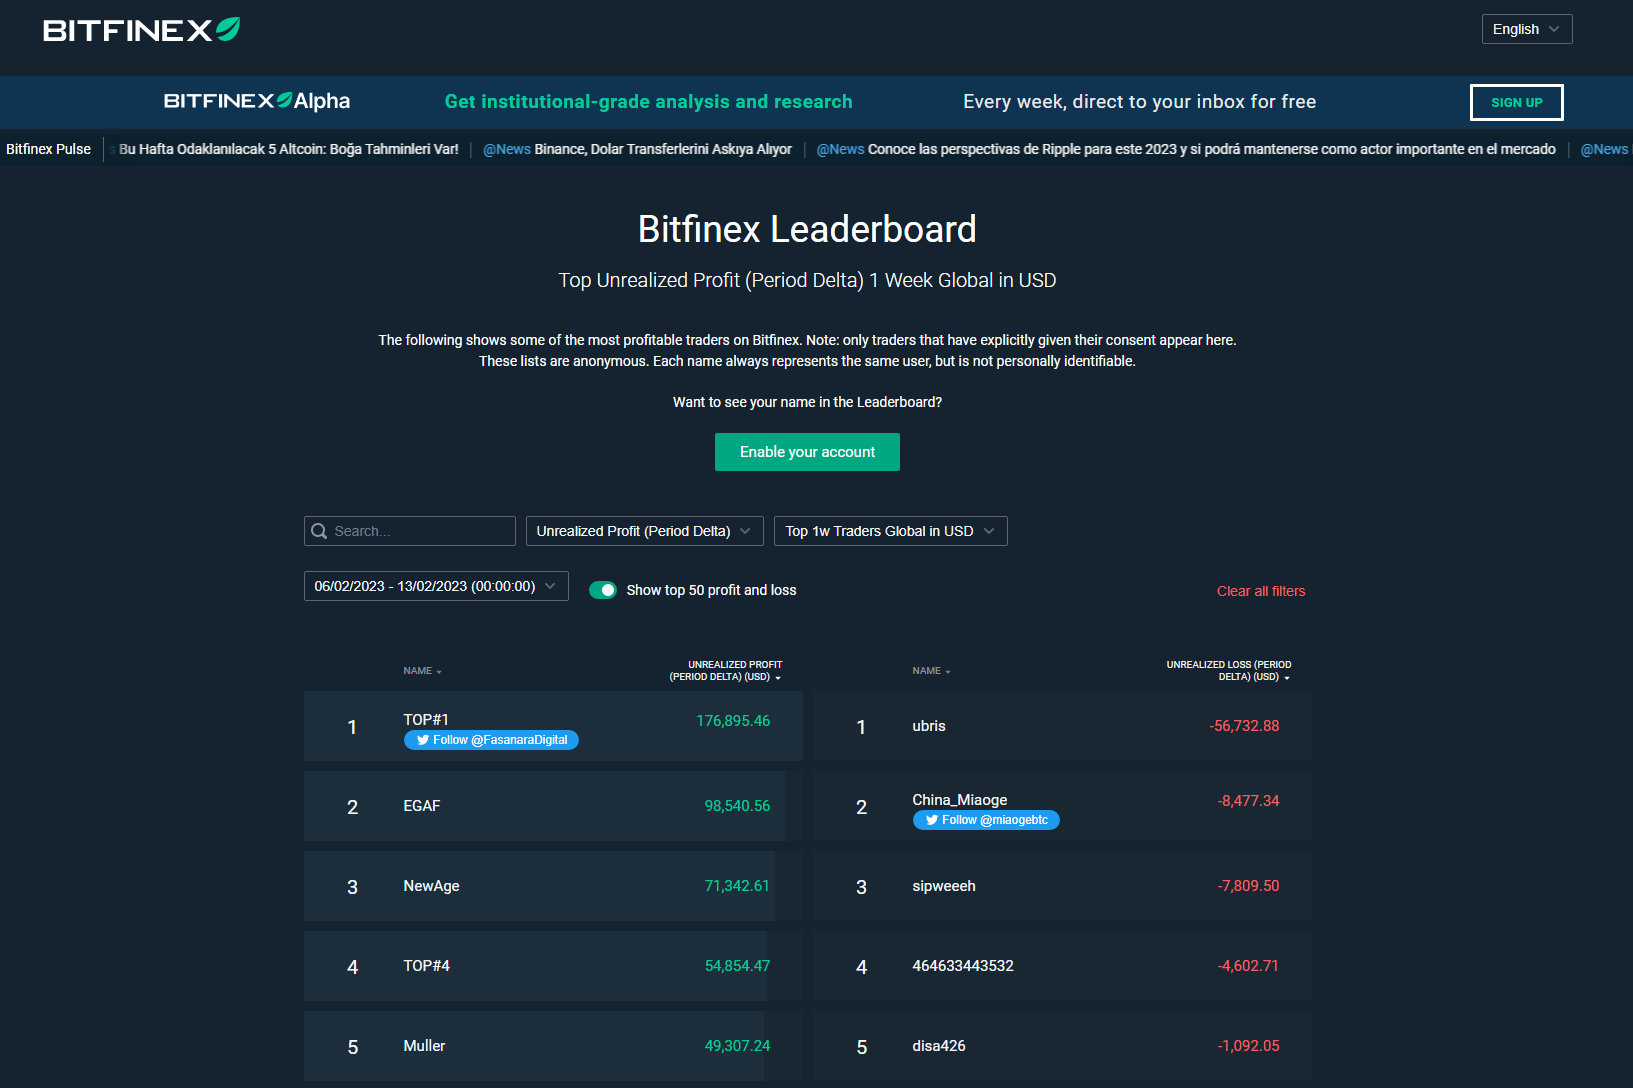Follow @miaogebtc on Twitter
Viewport: 1633px width, 1088px height.
coord(986,820)
